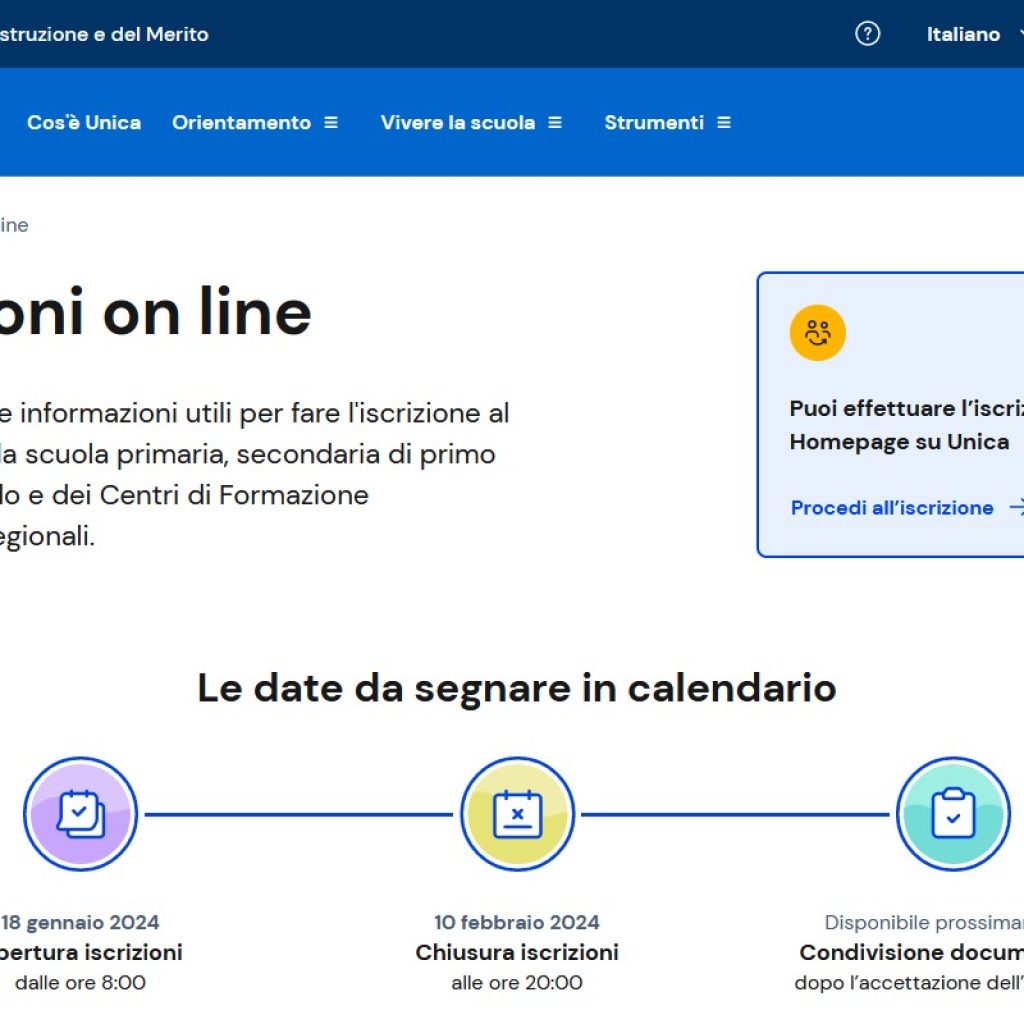Click the 10 febbraio 2024 date text
This screenshot has height=1024, width=1024.
pos(517,922)
